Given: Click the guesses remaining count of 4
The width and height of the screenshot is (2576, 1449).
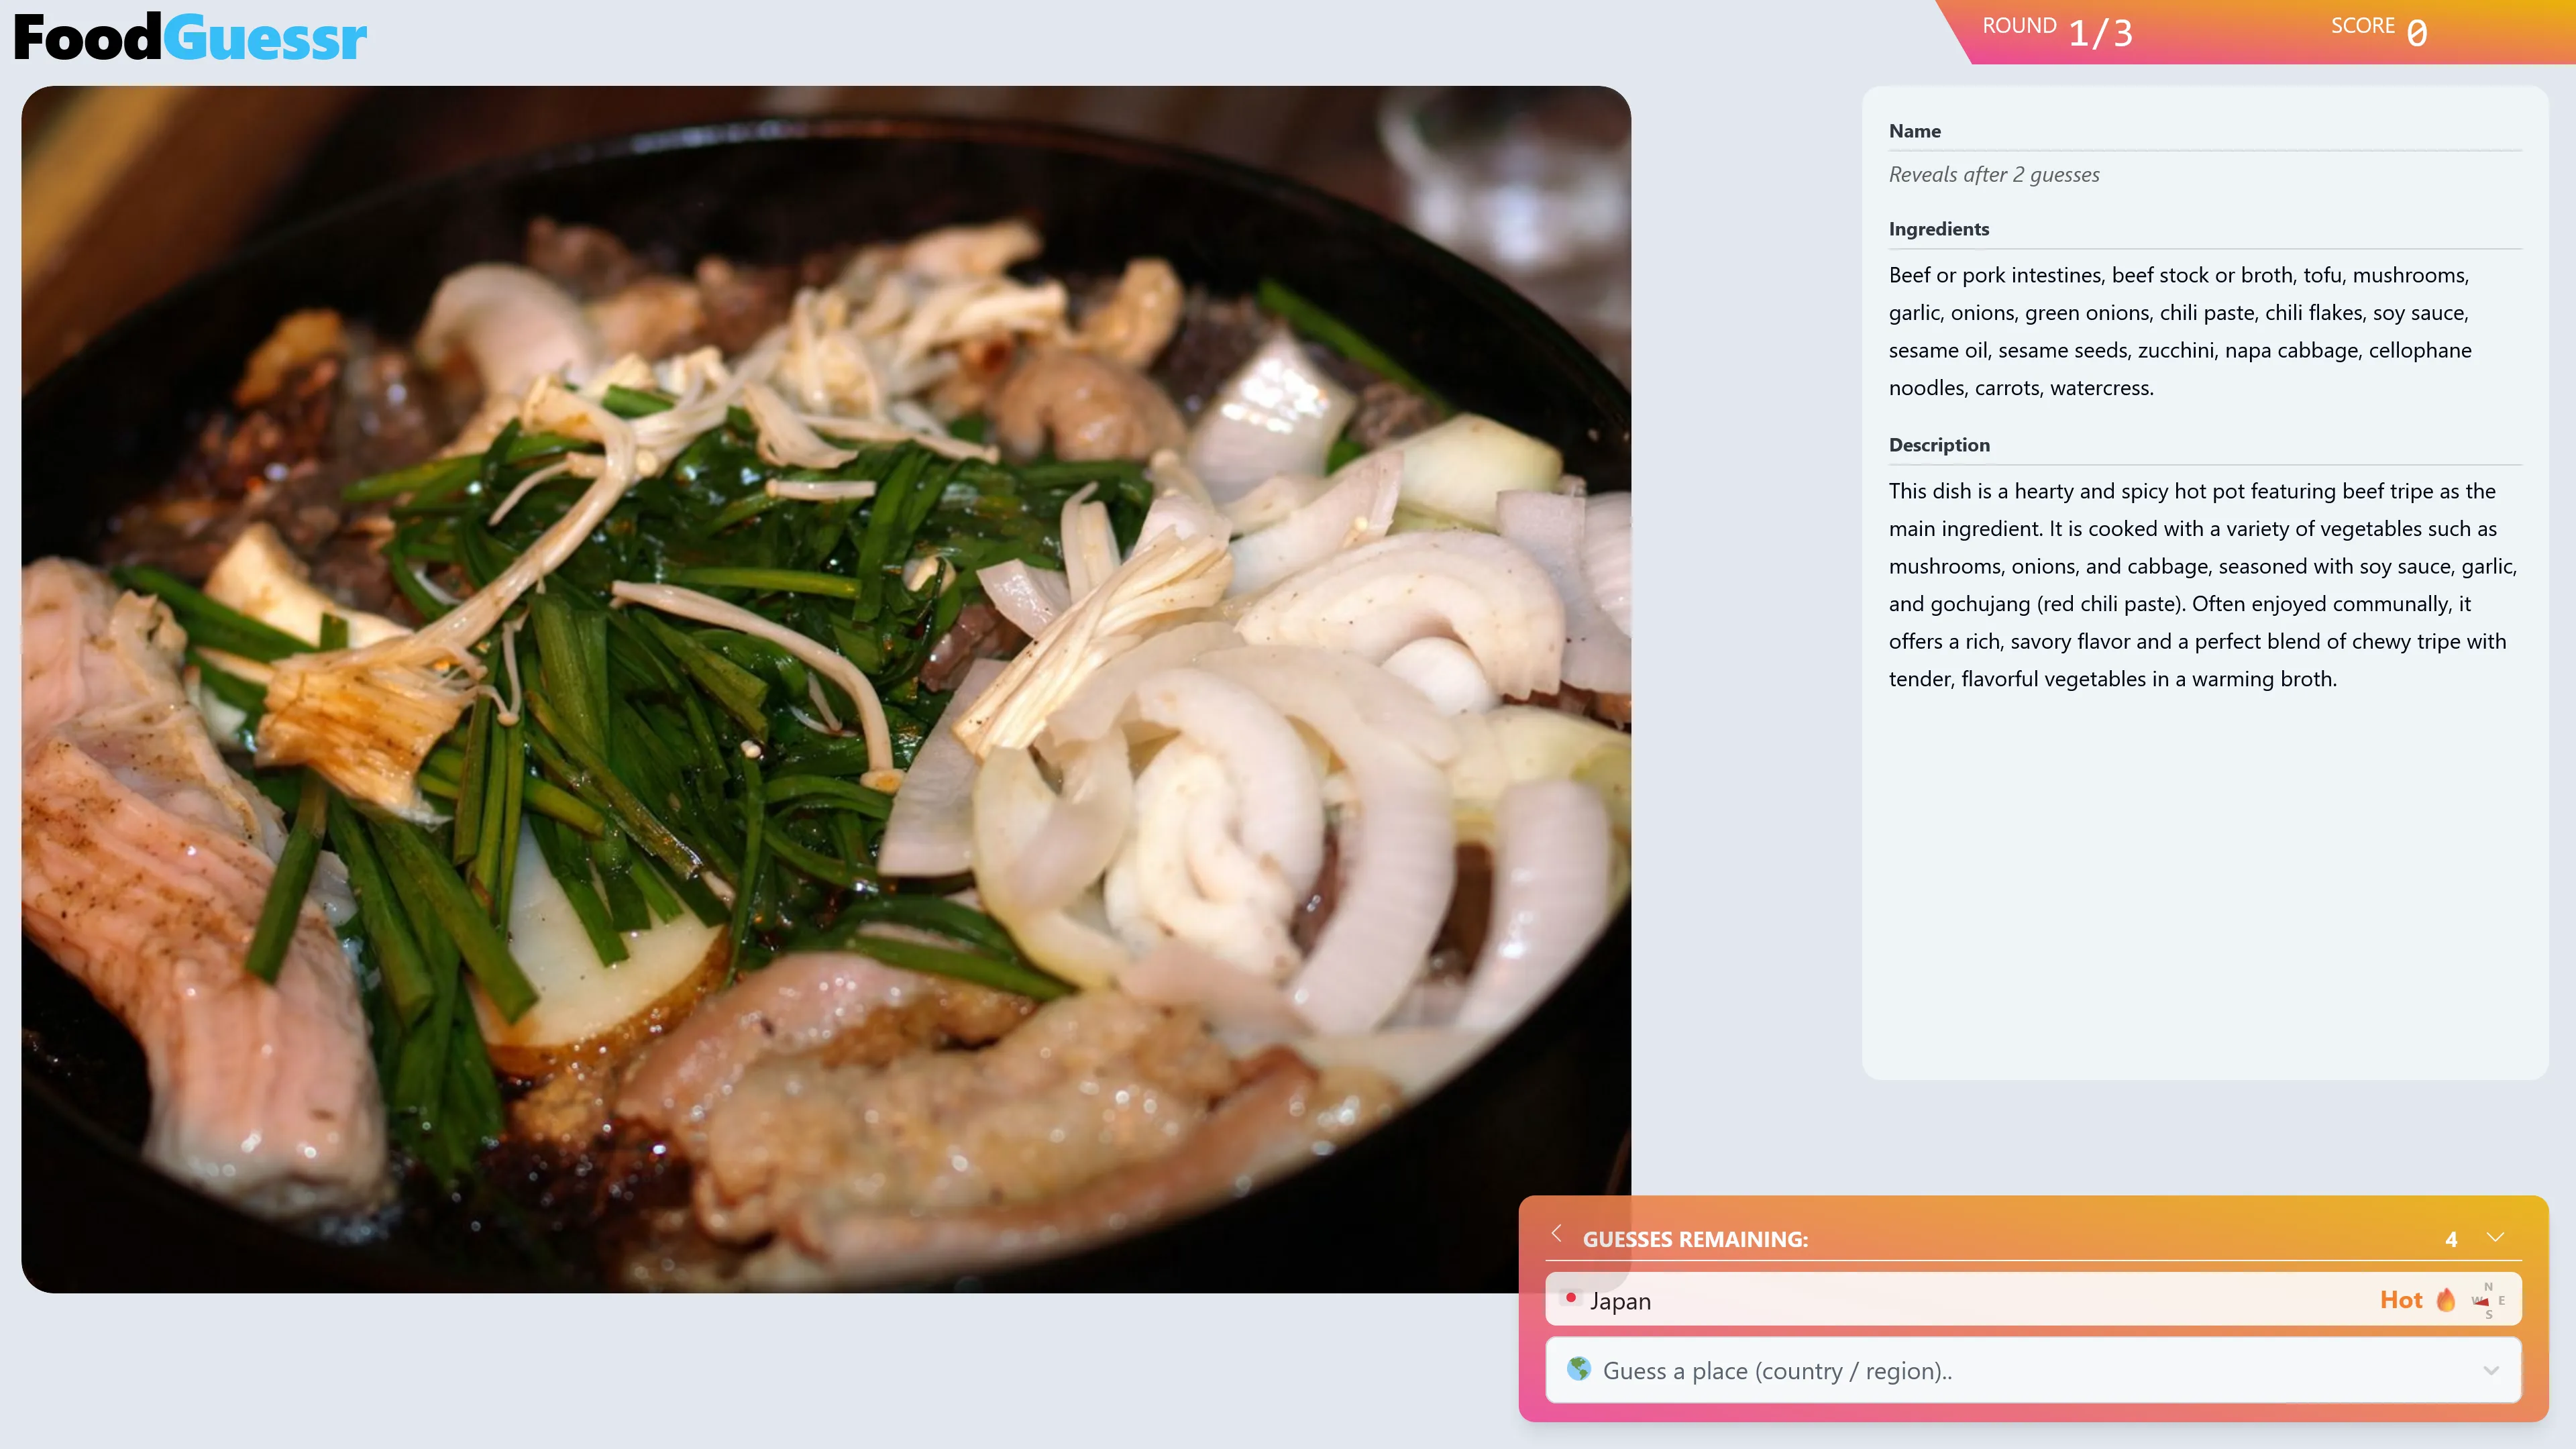Looking at the screenshot, I should pos(2452,1239).
